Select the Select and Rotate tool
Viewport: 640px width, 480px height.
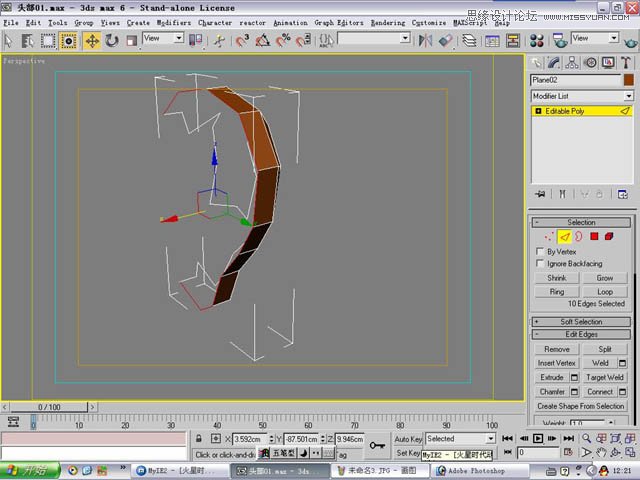click(x=111, y=41)
